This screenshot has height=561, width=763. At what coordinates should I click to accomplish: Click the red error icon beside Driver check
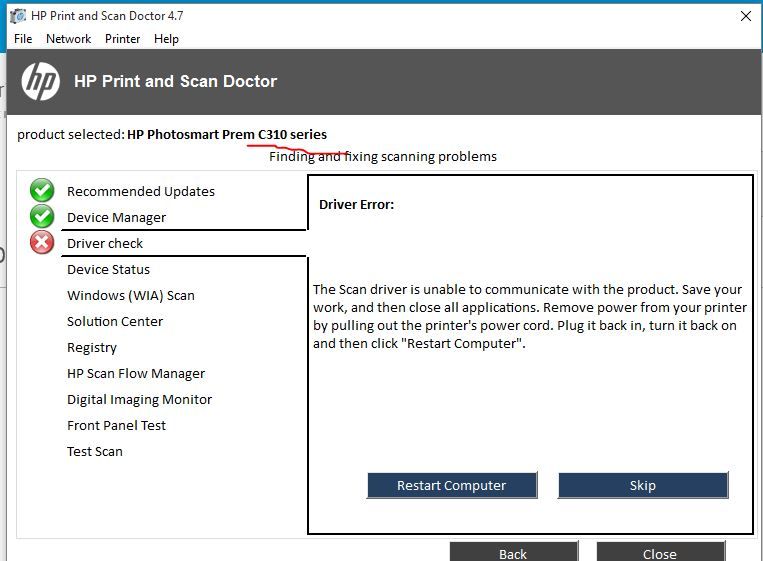click(42, 242)
